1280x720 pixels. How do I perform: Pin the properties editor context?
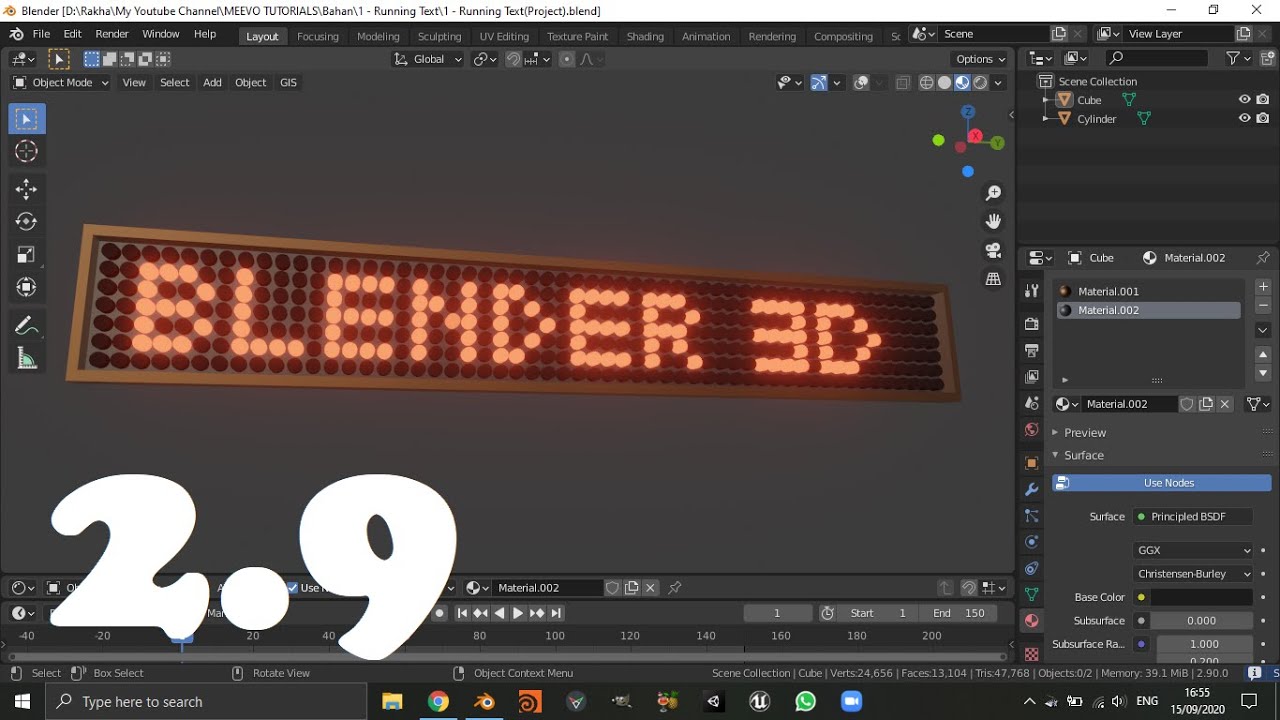(x=1262, y=258)
